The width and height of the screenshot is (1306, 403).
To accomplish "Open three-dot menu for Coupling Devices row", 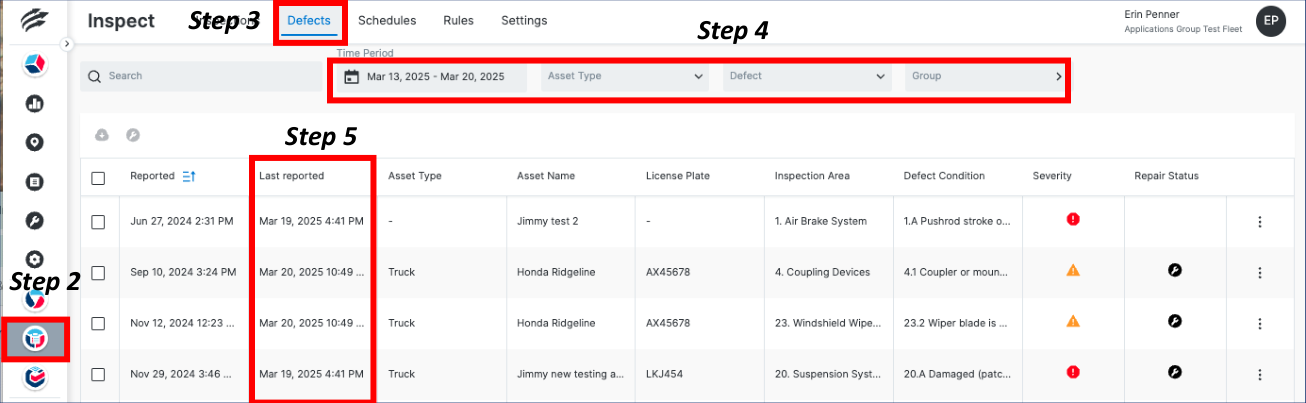I will (1260, 272).
